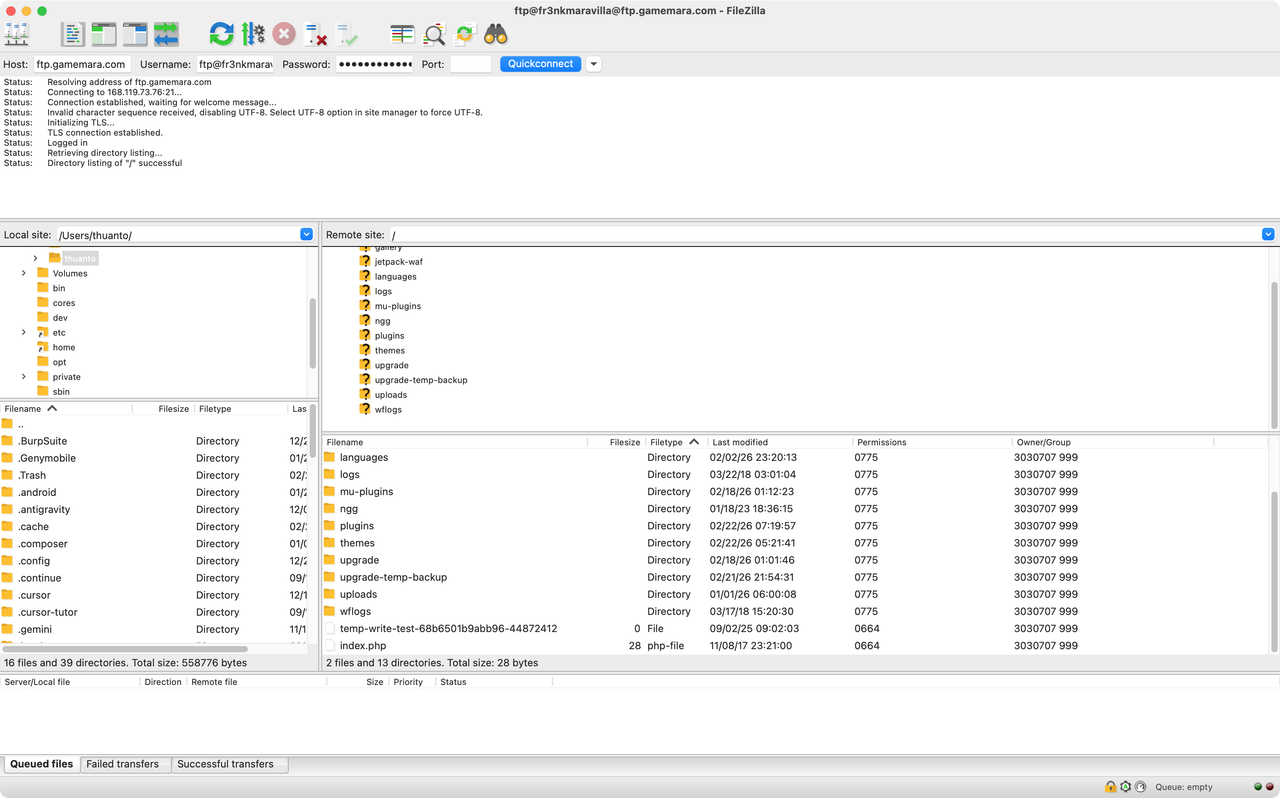The image size is (1280, 798).
Task: Switch to the Failed transfers tab
Action: point(123,764)
